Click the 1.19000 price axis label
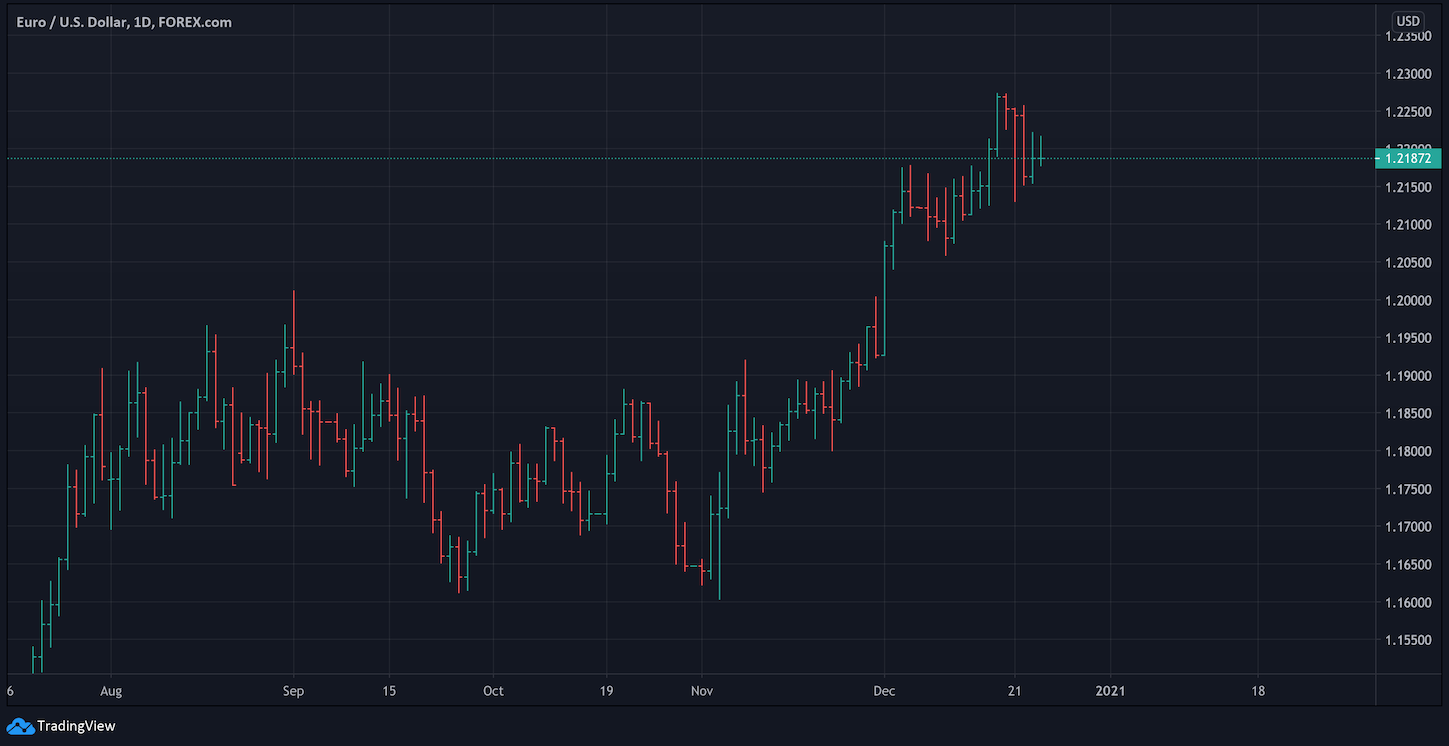The width and height of the screenshot is (1449, 746). click(x=1408, y=376)
